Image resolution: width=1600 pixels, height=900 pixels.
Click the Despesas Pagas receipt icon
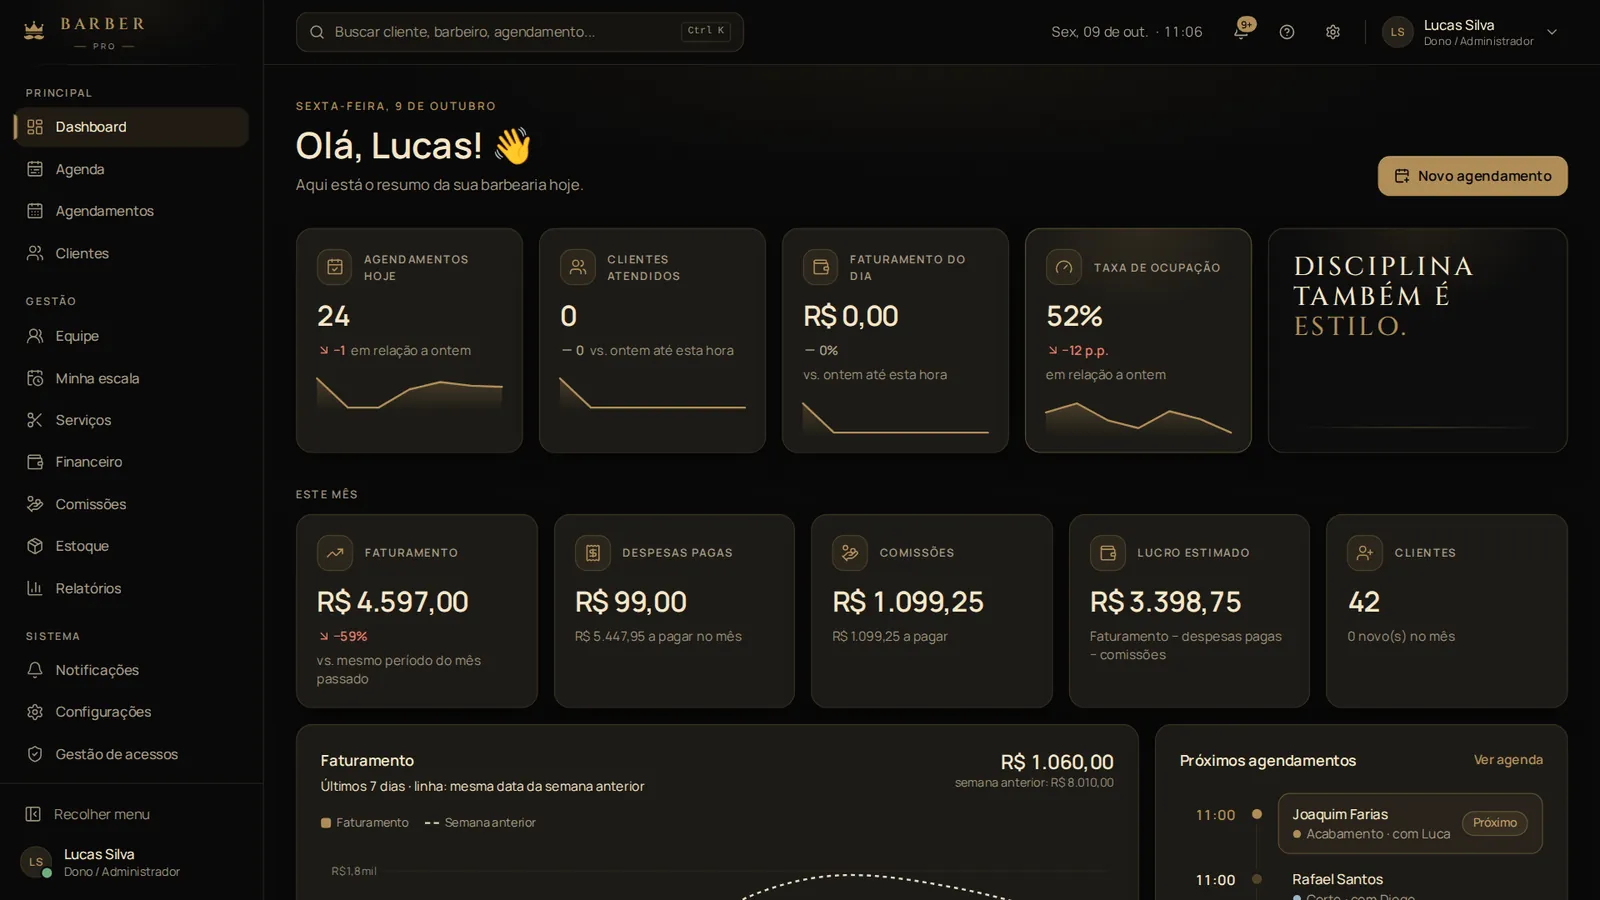[x=593, y=553]
